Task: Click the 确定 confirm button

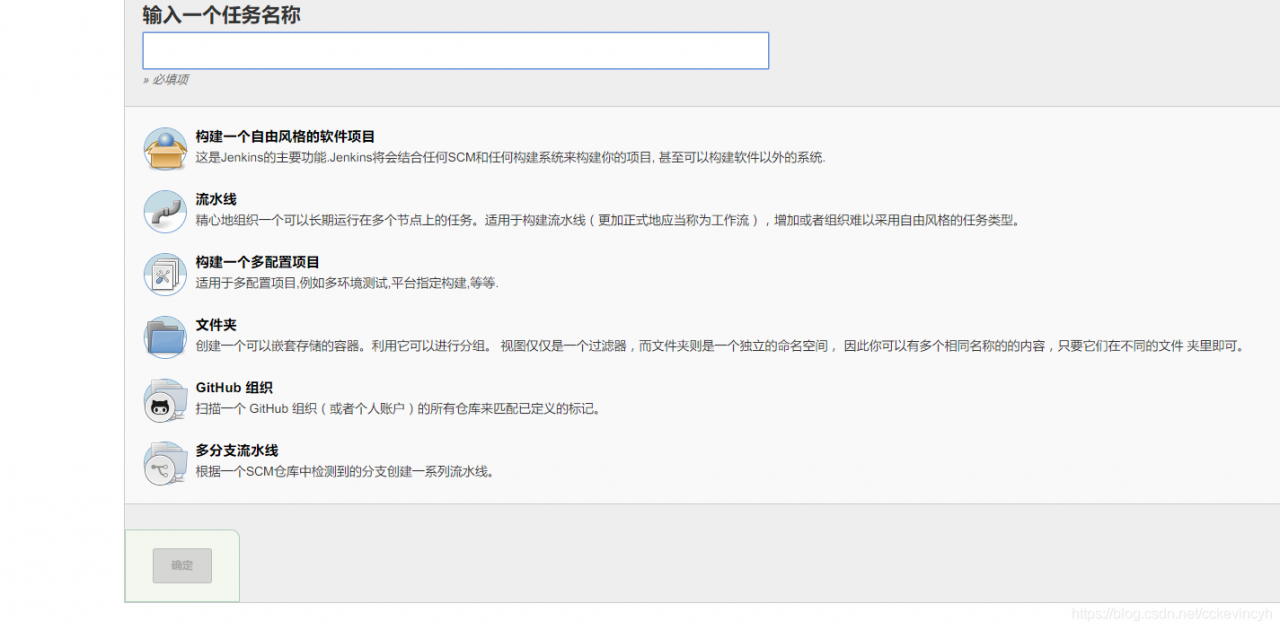Action: (x=182, y=565)
